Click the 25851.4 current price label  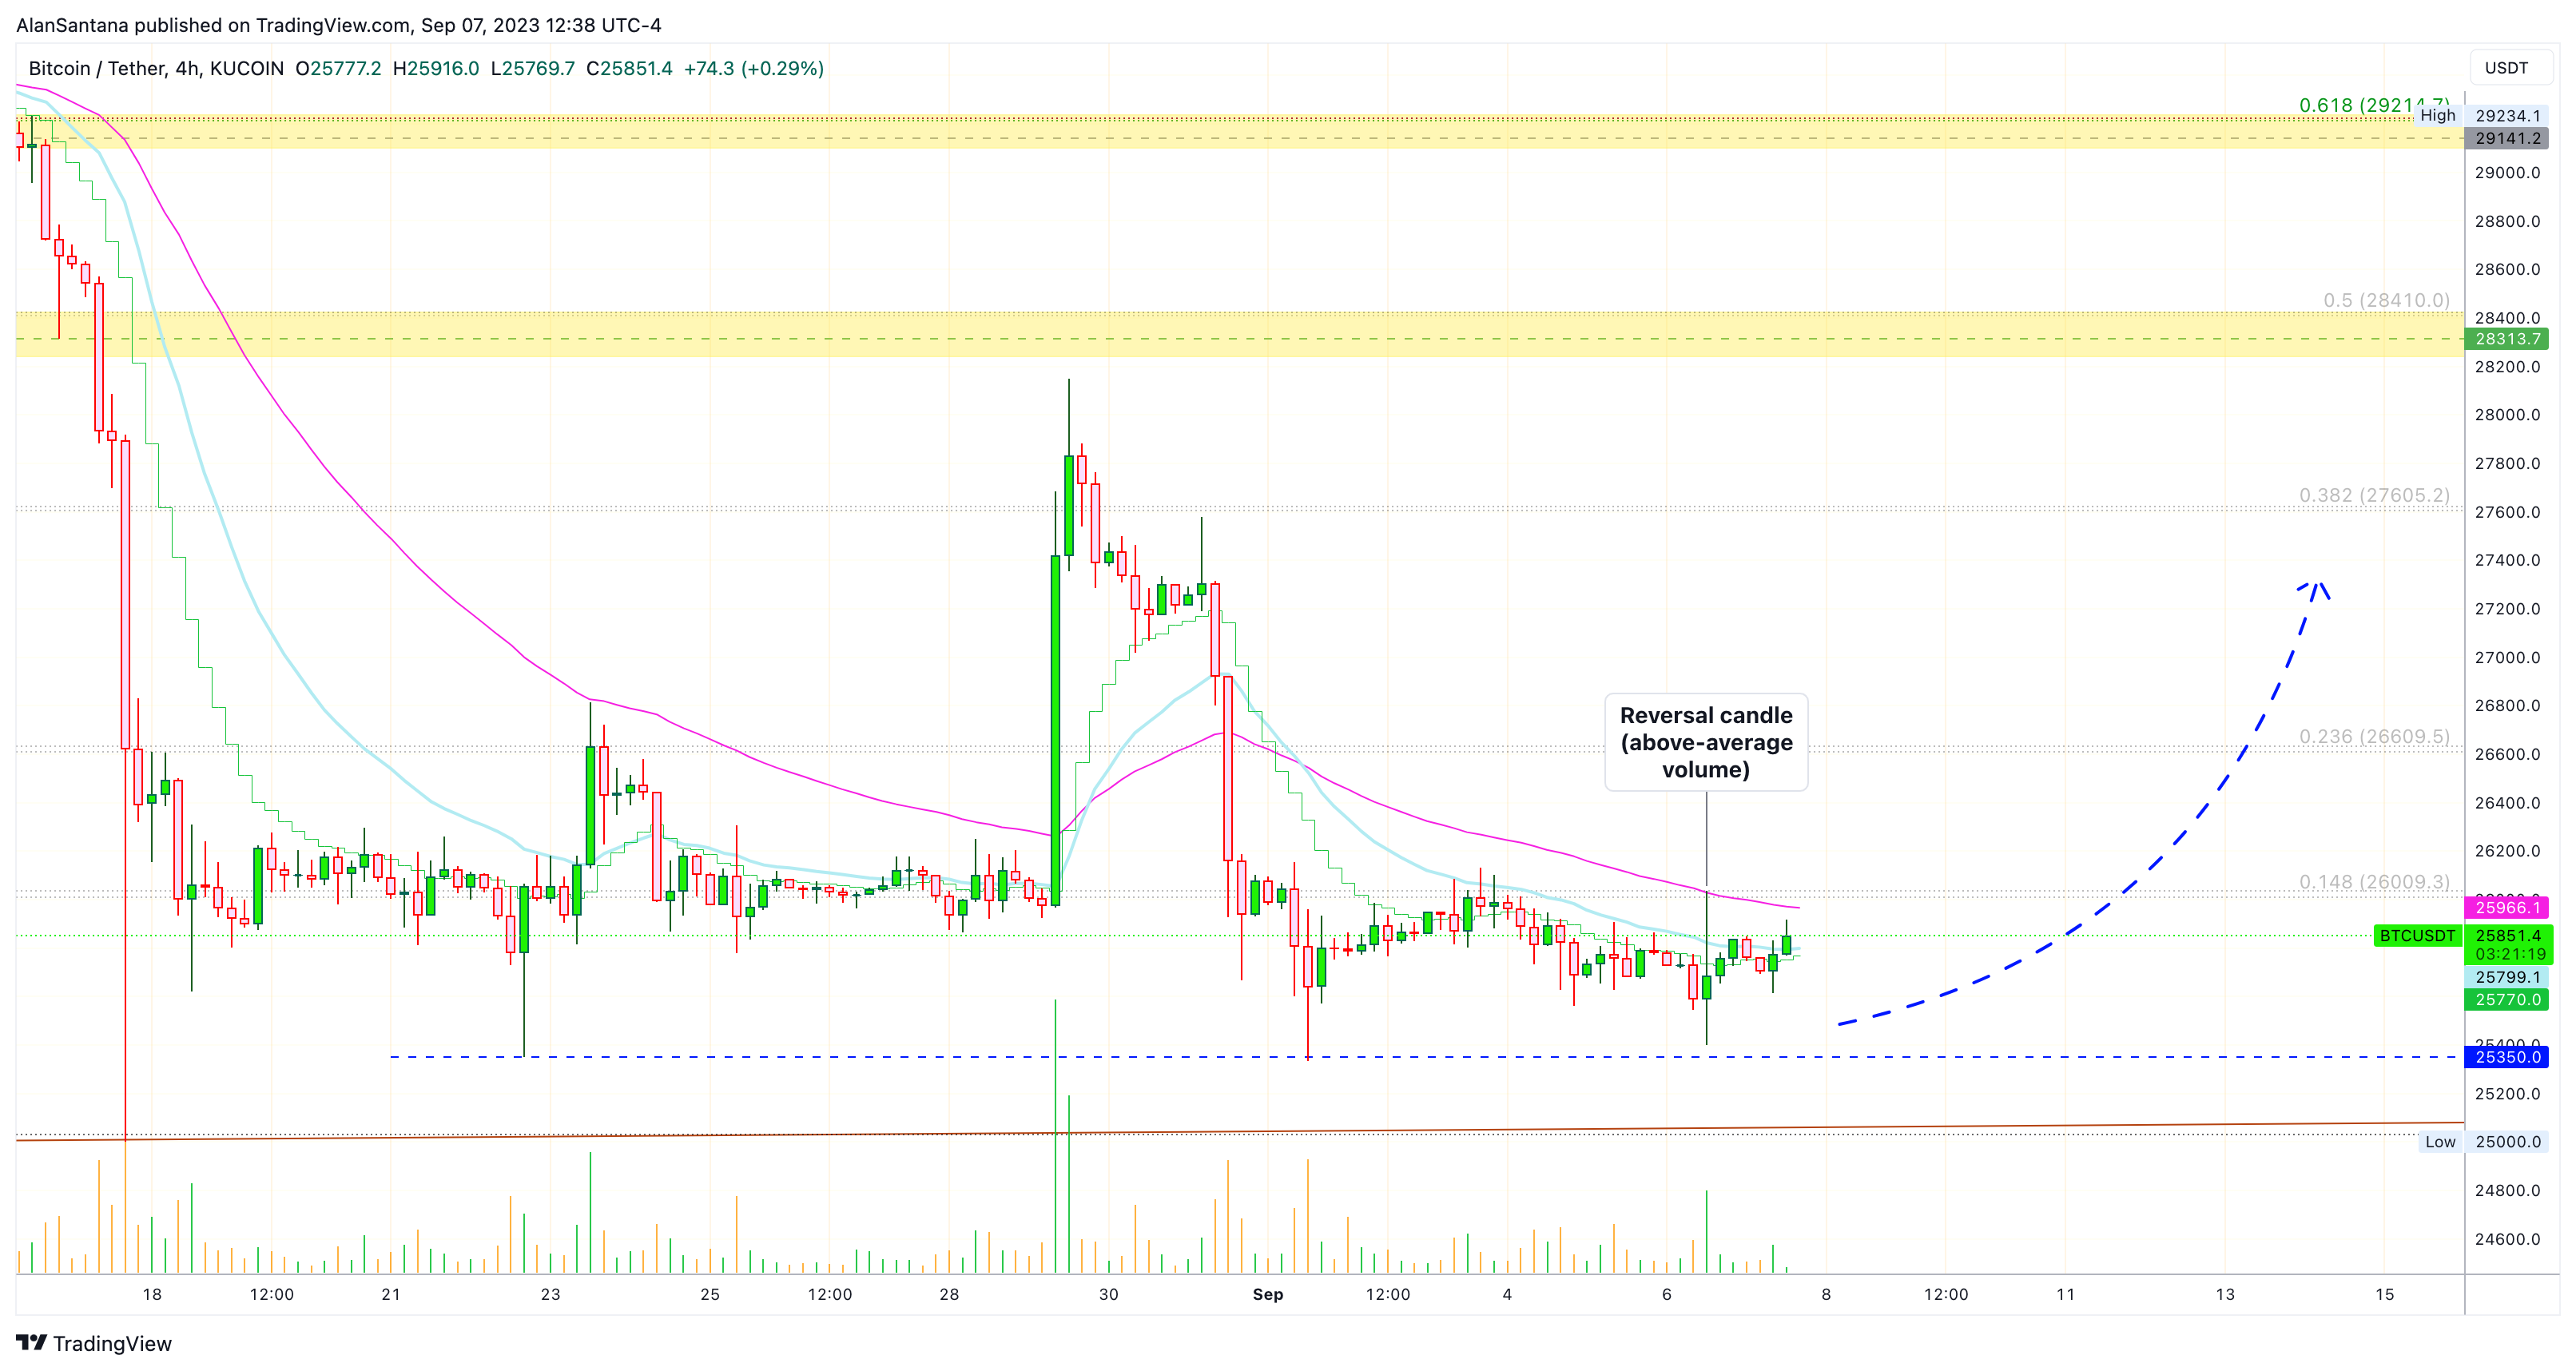[x=2507, y=936]
